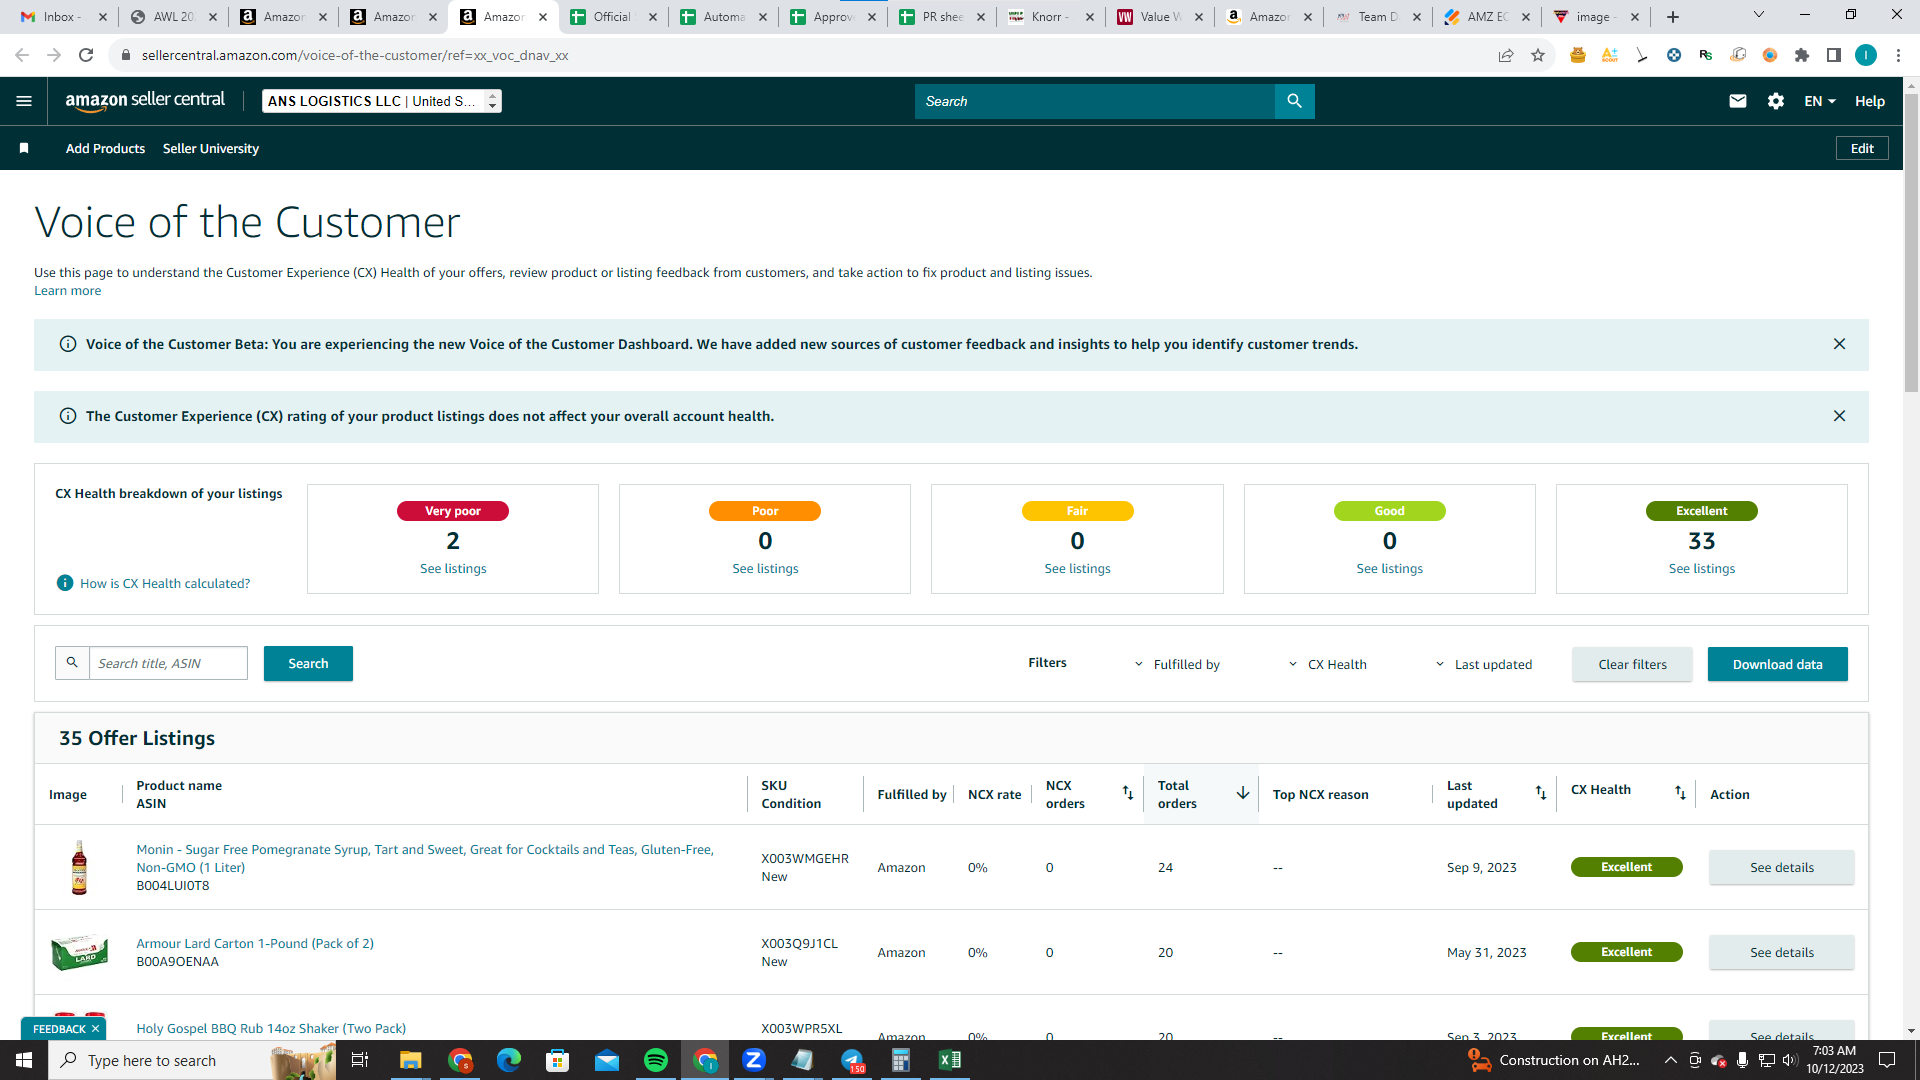
Task: Click the Search title, ASIN field
Action: pos(168,663)
